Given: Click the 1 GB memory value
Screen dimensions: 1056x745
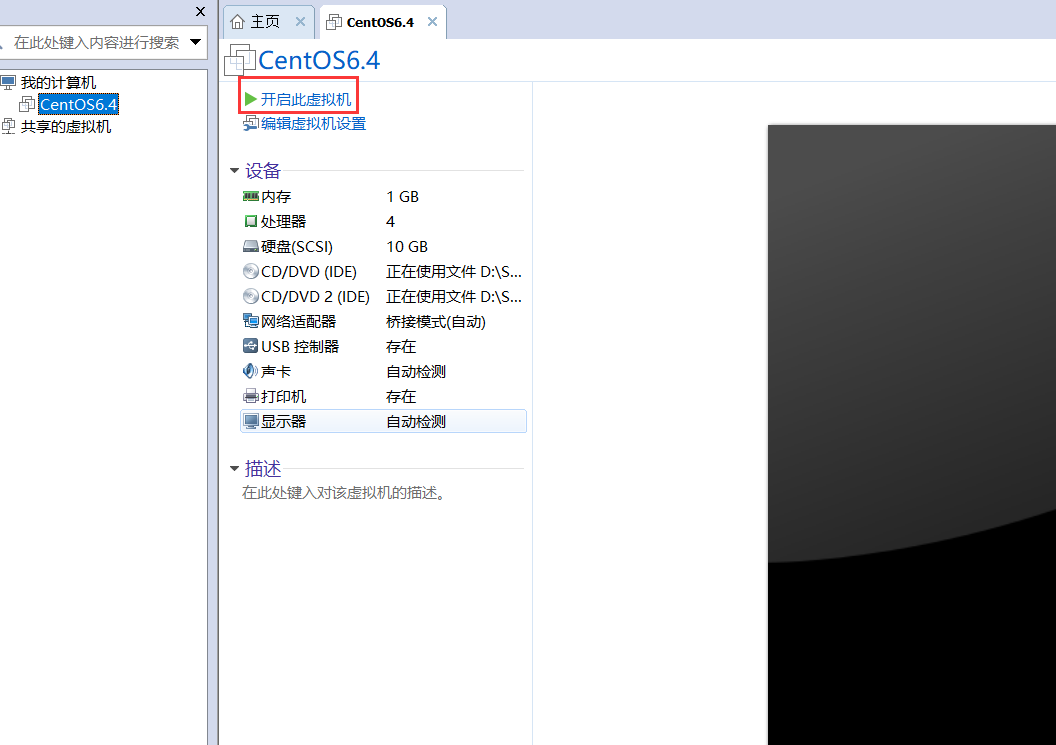Looking at the screenshot, I should (402, 196).
